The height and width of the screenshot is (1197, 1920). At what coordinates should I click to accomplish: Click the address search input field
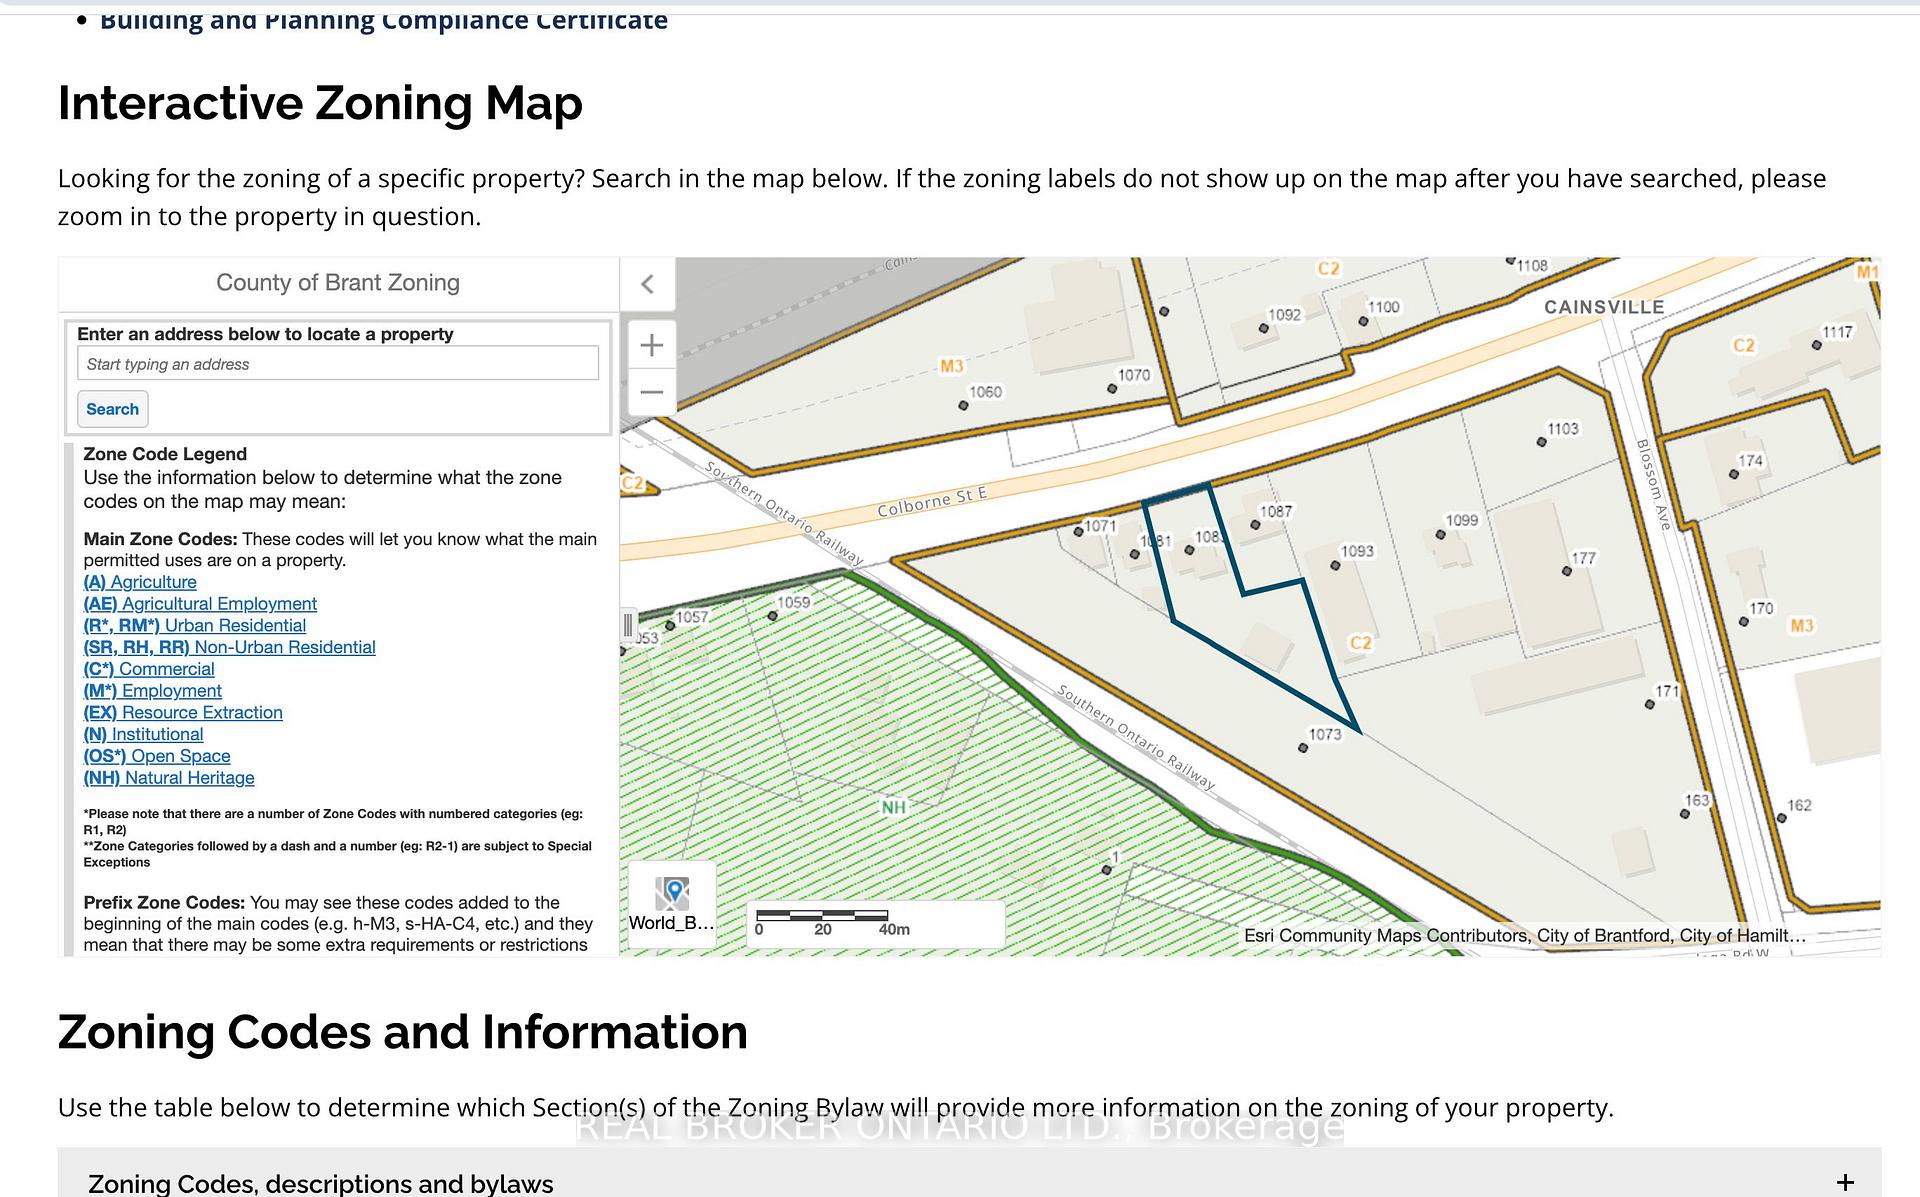(338, 363)
